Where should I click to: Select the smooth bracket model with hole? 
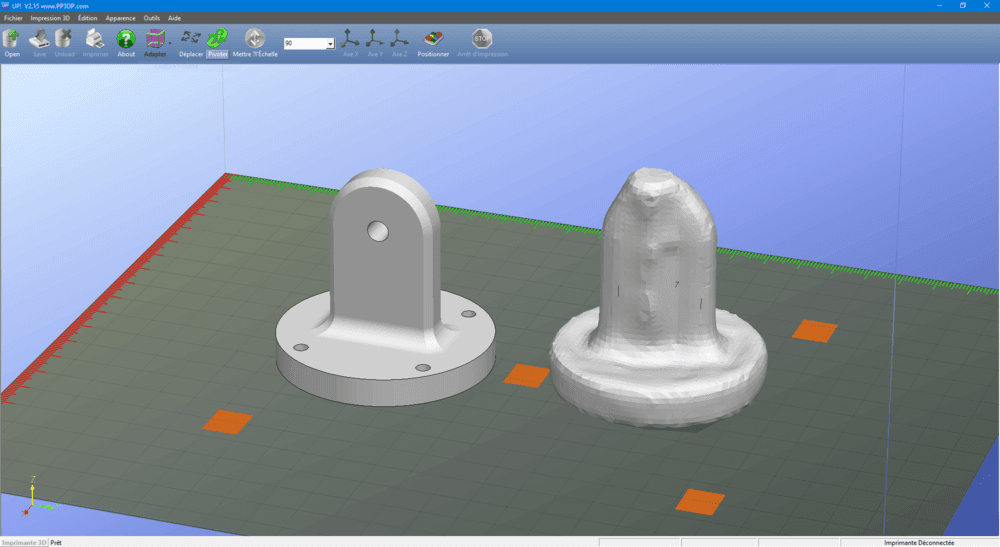[385, 287]
